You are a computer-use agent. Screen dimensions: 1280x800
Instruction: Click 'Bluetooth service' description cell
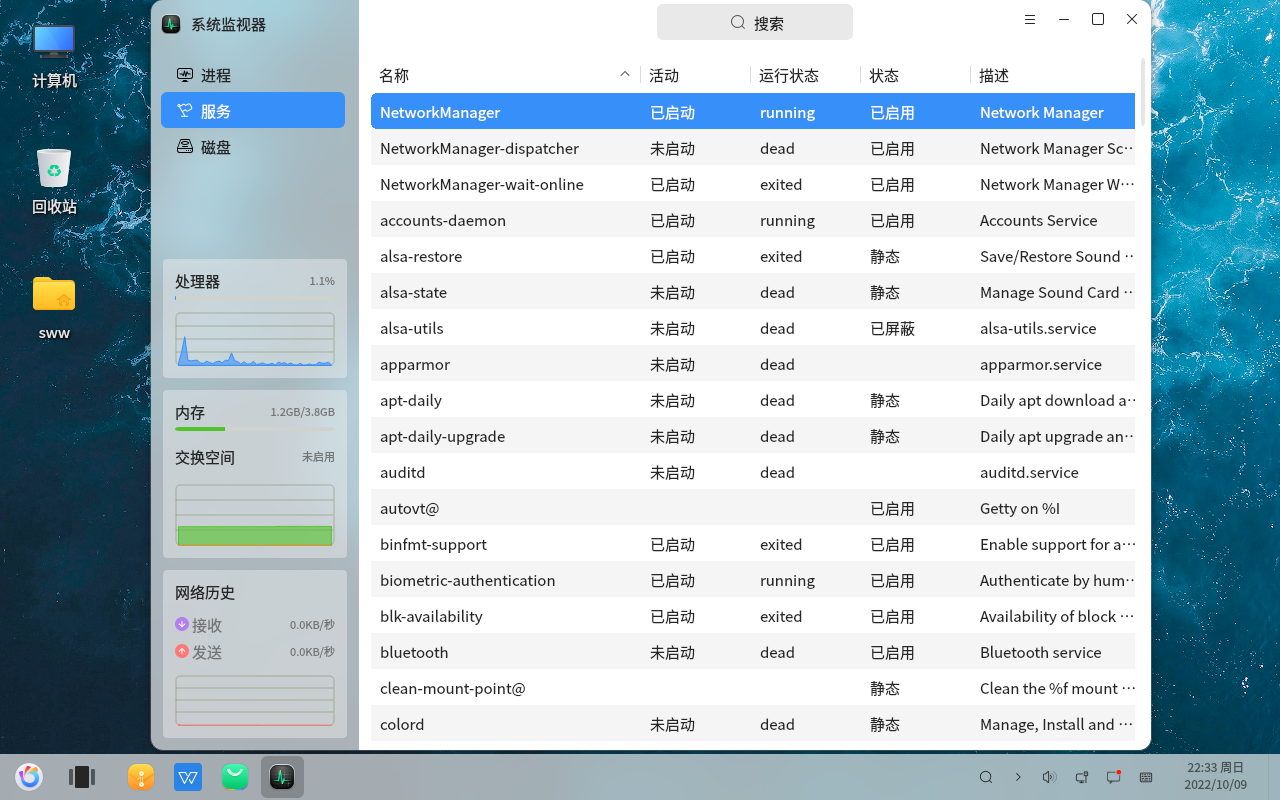[1040, 652]
